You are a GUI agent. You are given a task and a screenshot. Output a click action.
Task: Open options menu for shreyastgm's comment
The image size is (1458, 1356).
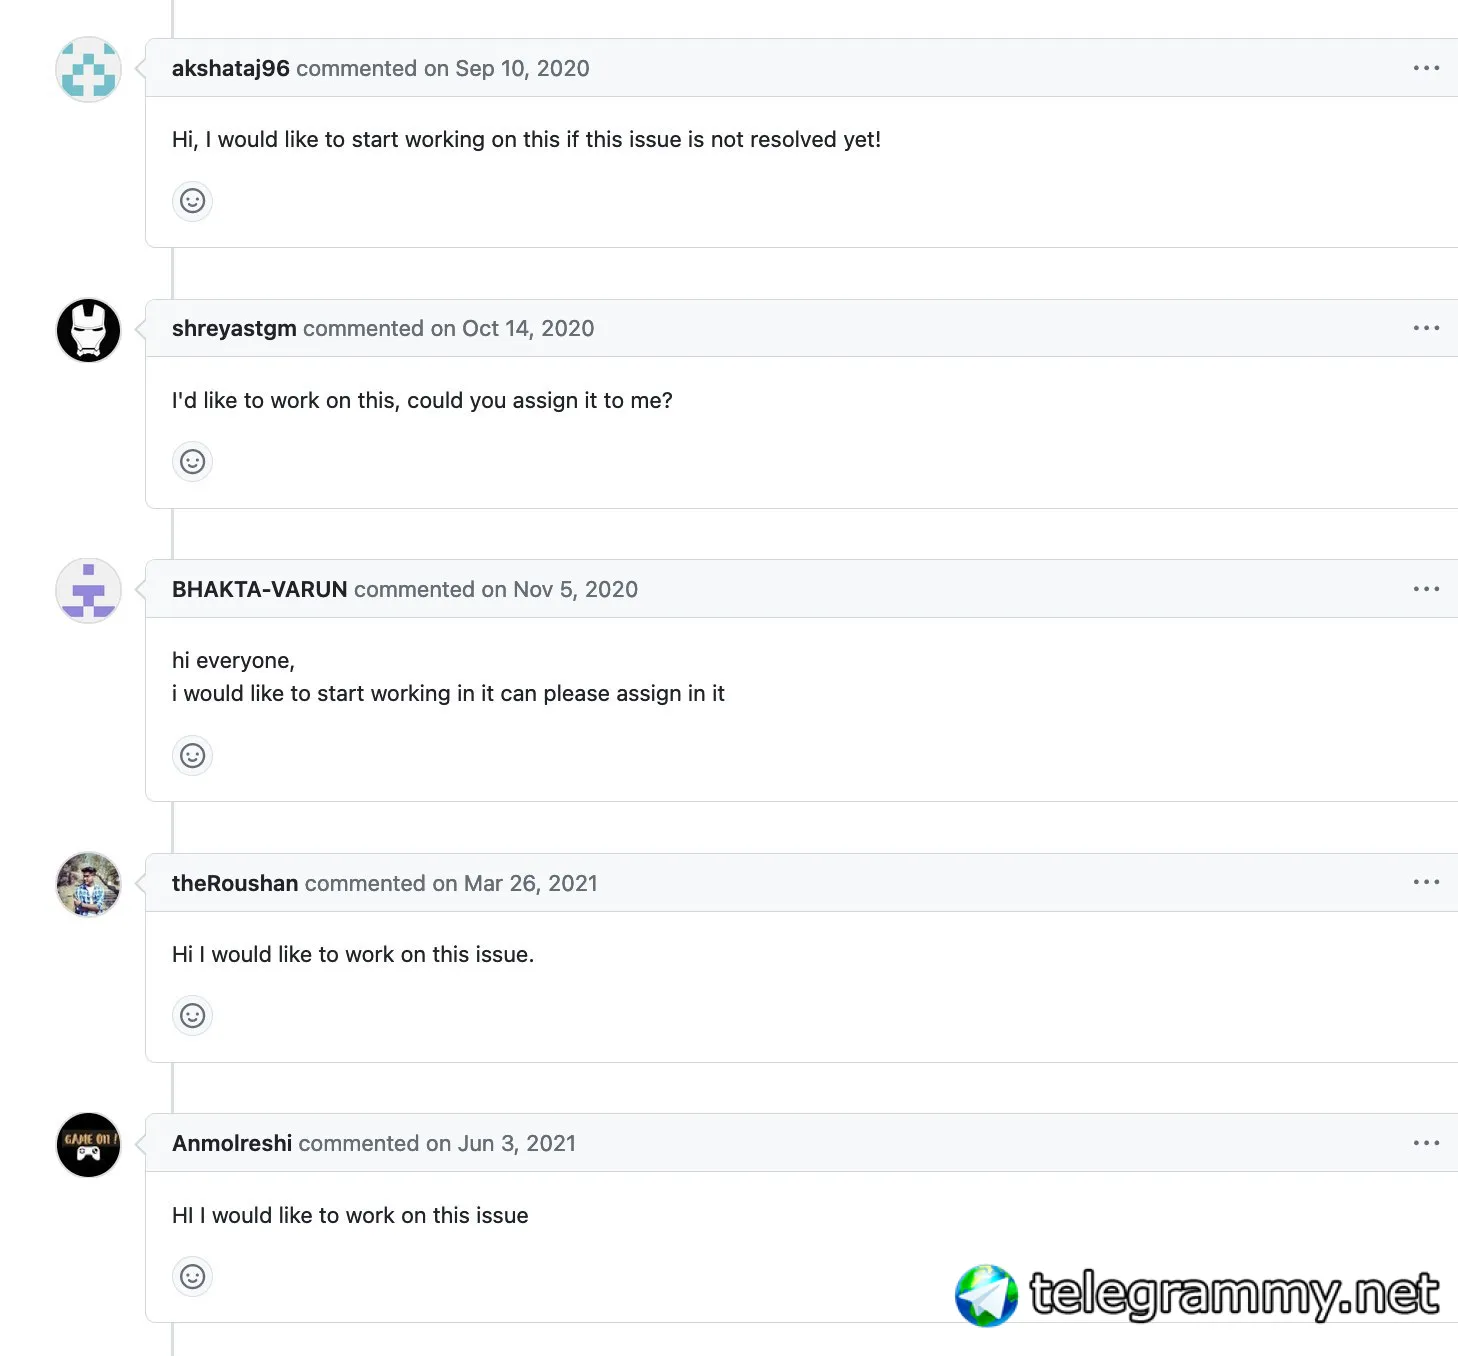(x=1426, y=328)
